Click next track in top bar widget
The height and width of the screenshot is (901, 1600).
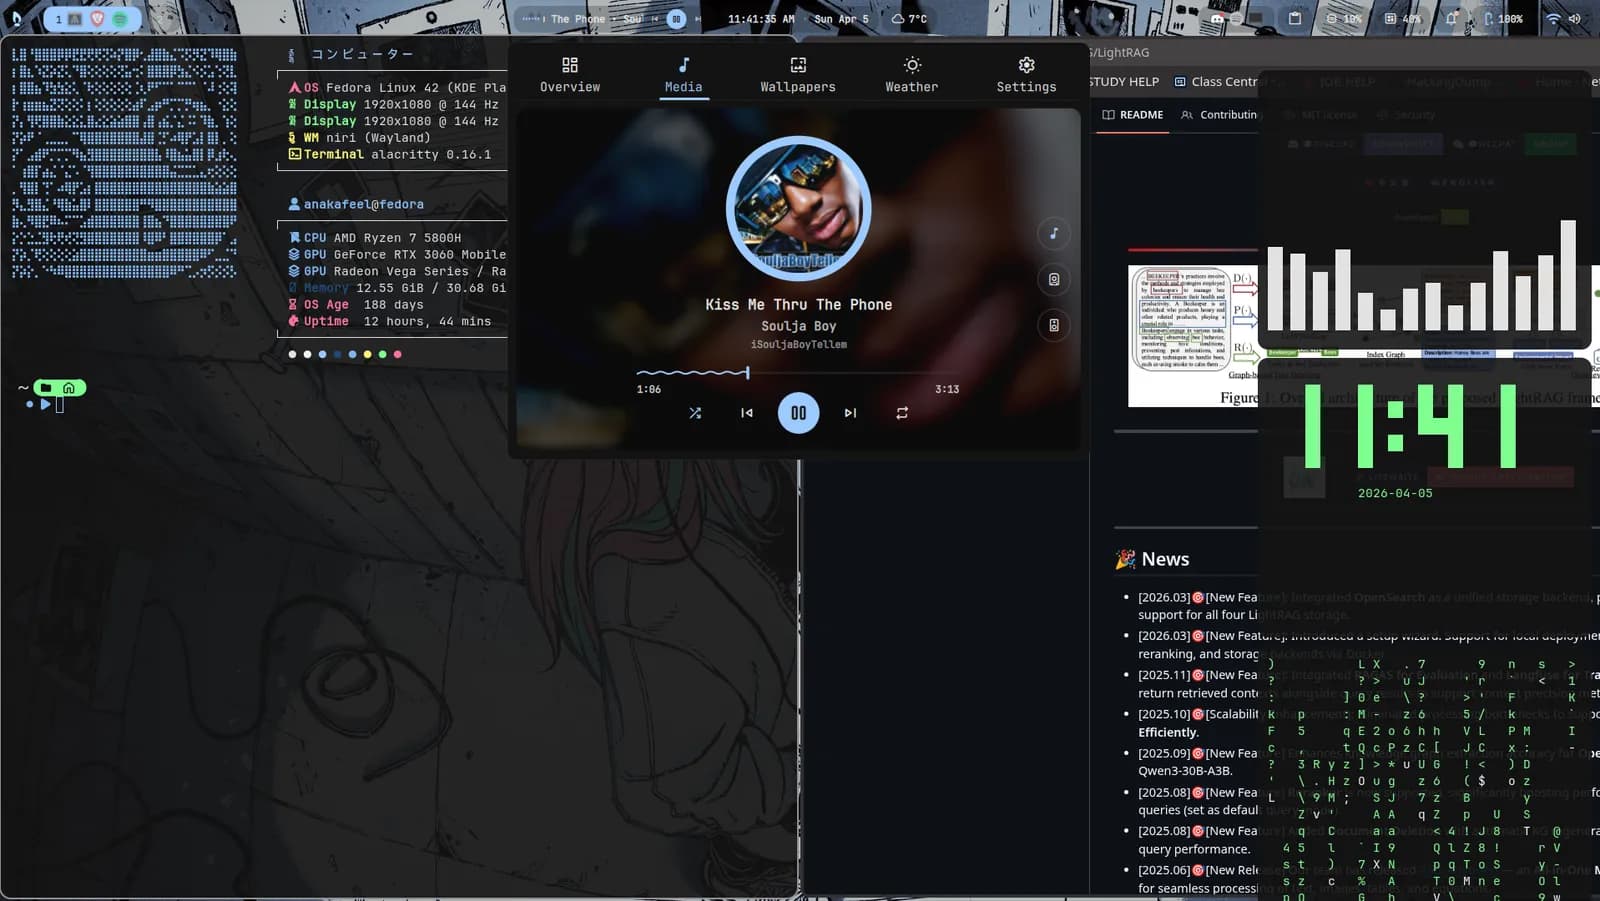tap(697, 18)
